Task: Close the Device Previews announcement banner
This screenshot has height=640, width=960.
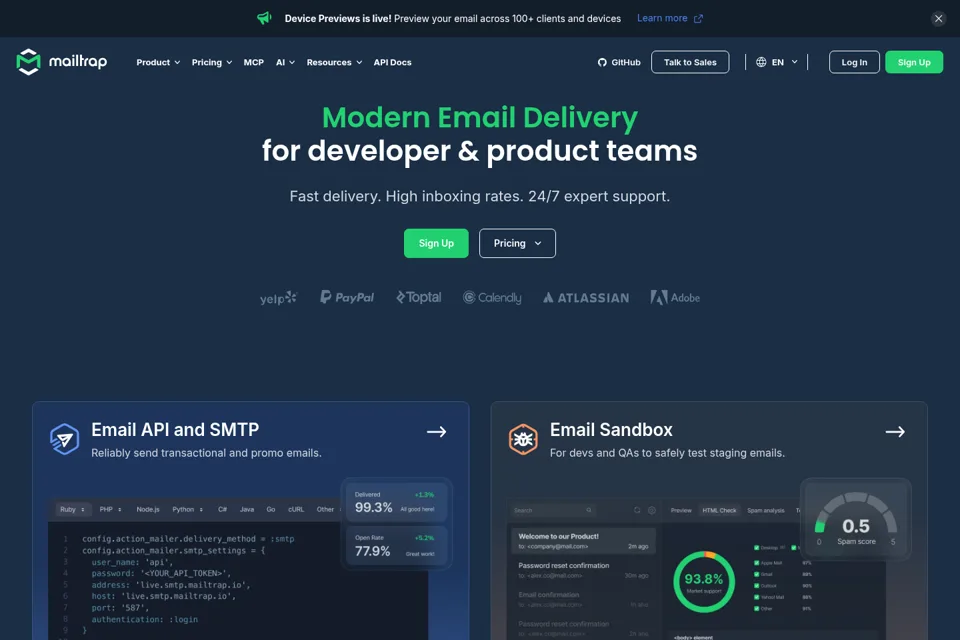Action: pos(938,18)
